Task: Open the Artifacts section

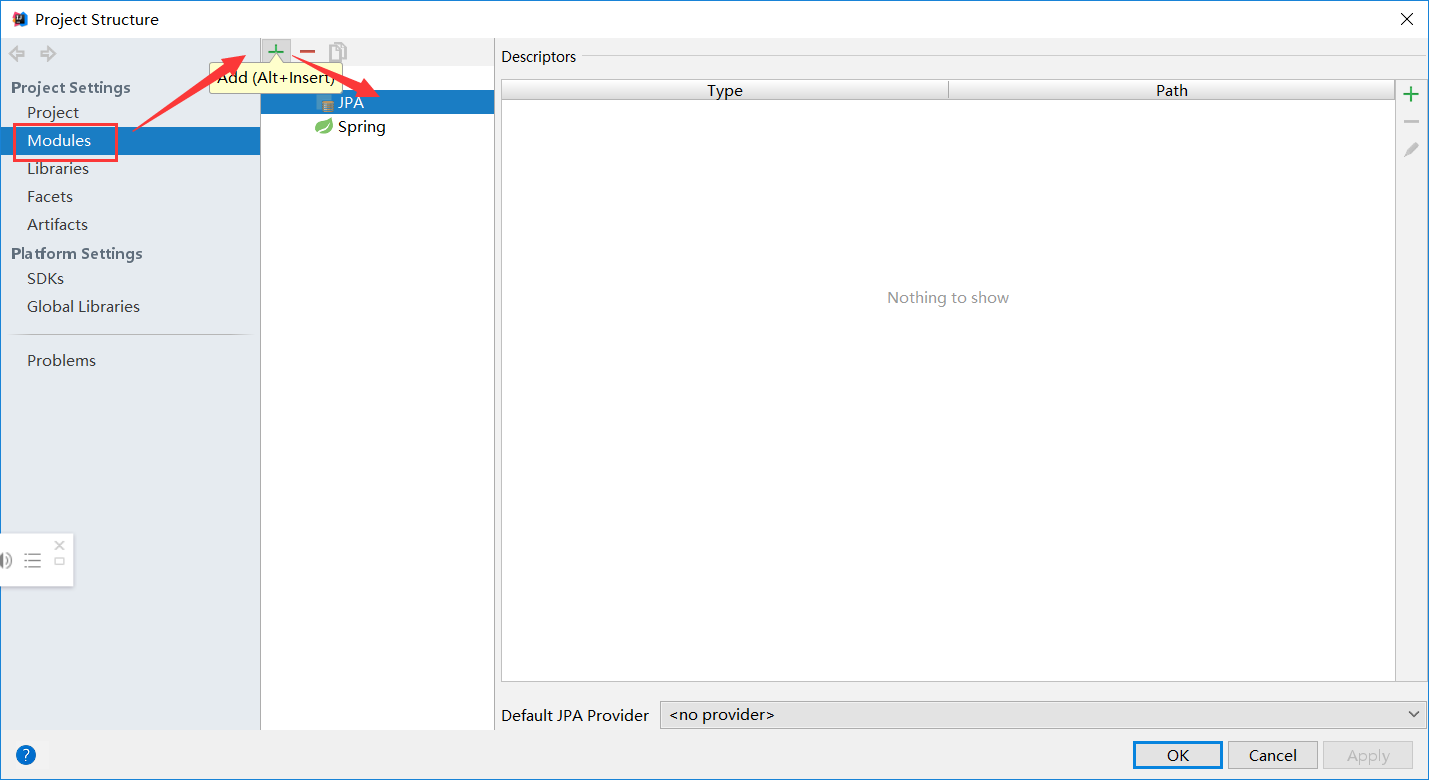Action: click(58, 225)
